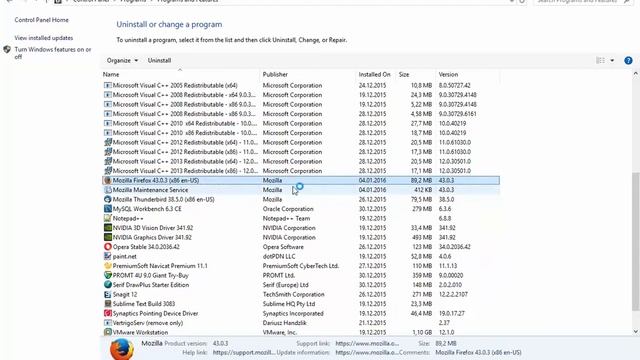Click the Sublime Text Build 3083 icon
The image size is (640, 360).
(107, 304)
